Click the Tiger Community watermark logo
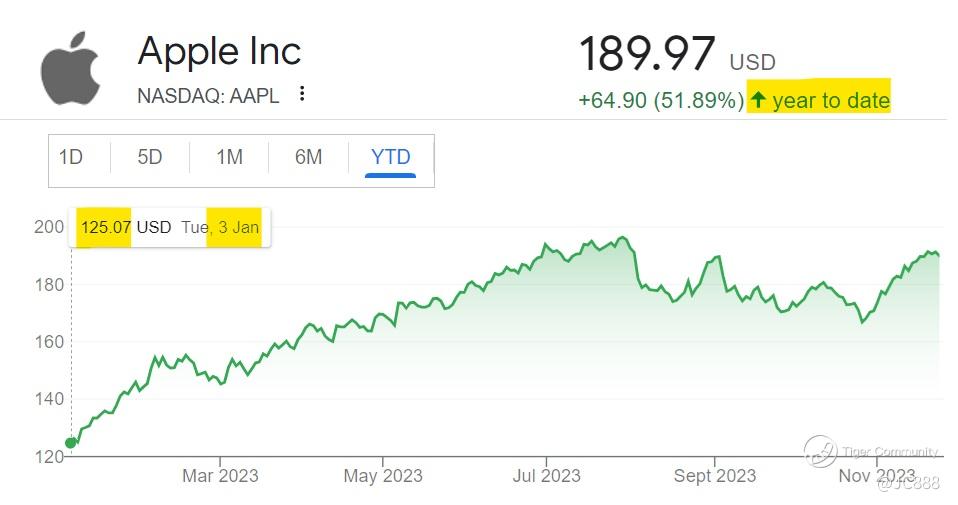 click(820, 451)
